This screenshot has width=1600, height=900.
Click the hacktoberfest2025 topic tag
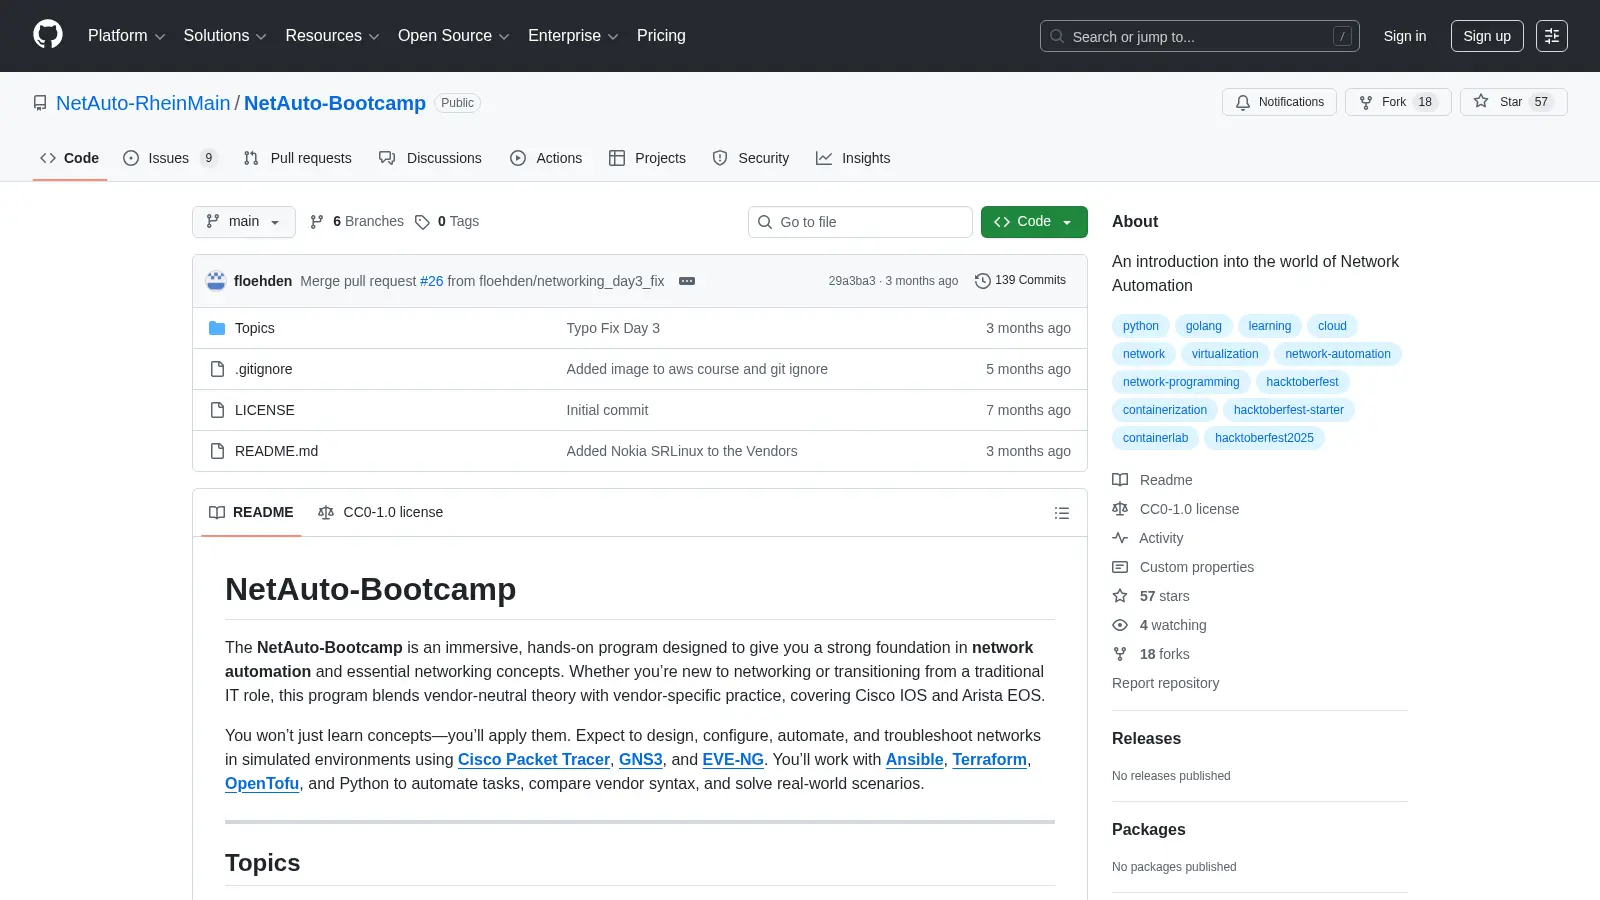tap(1264, 438)
